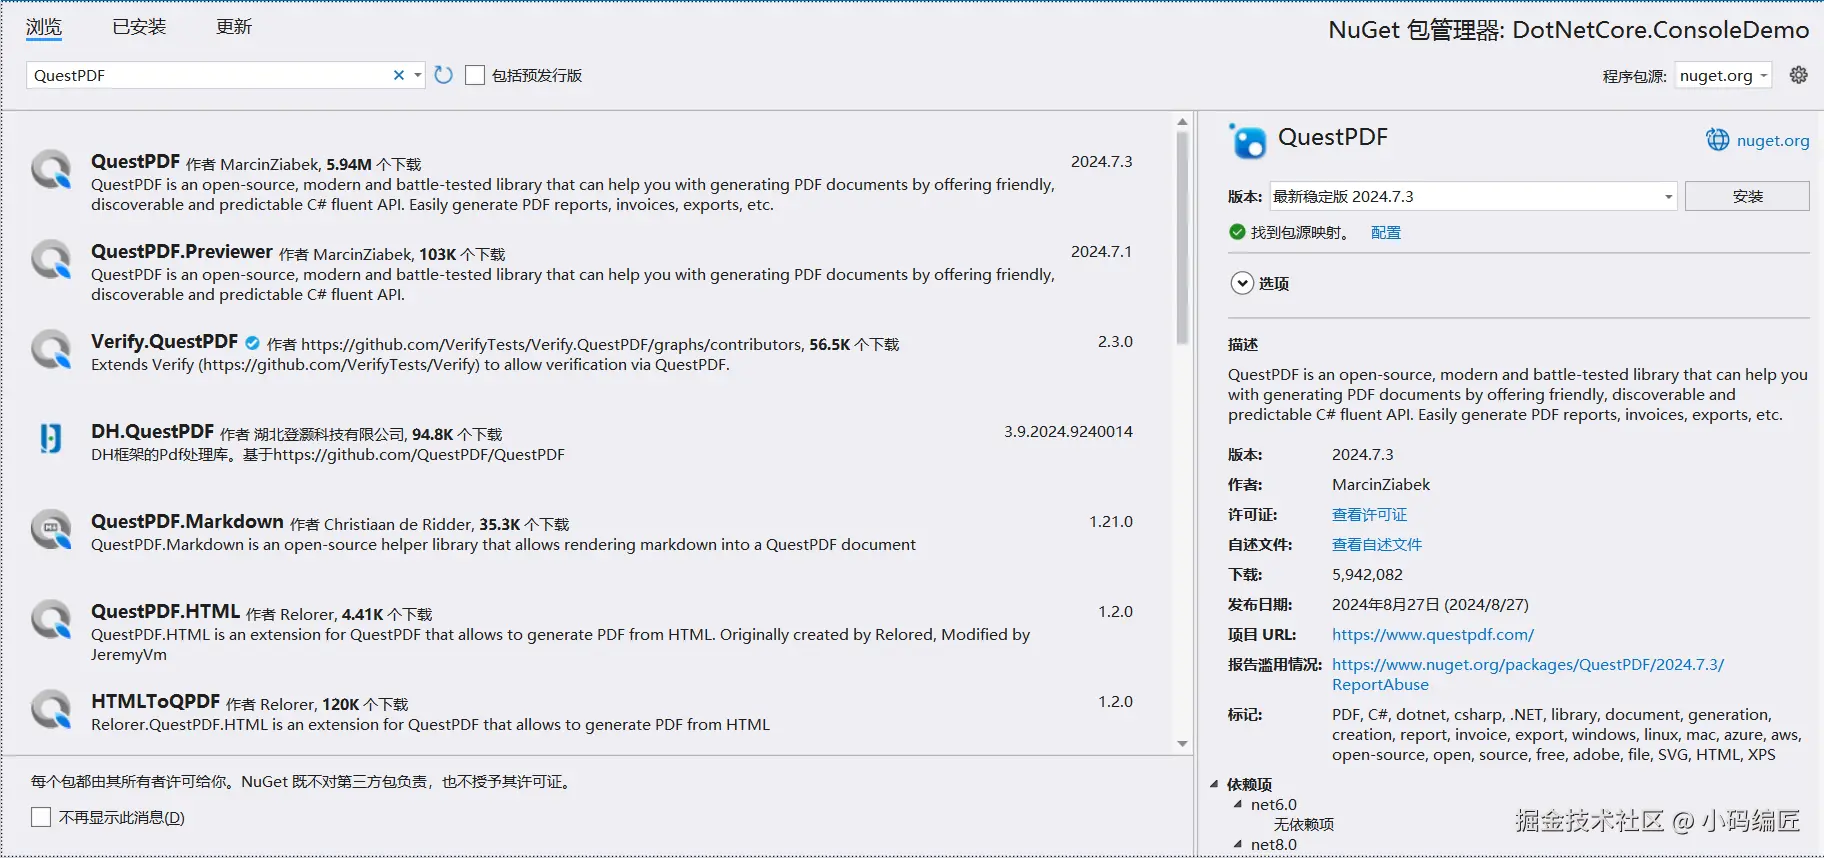This screenshot has width=1824, height=858.
Task: Select the QuestPDF.Previewer package title
Action: [182, 251]
